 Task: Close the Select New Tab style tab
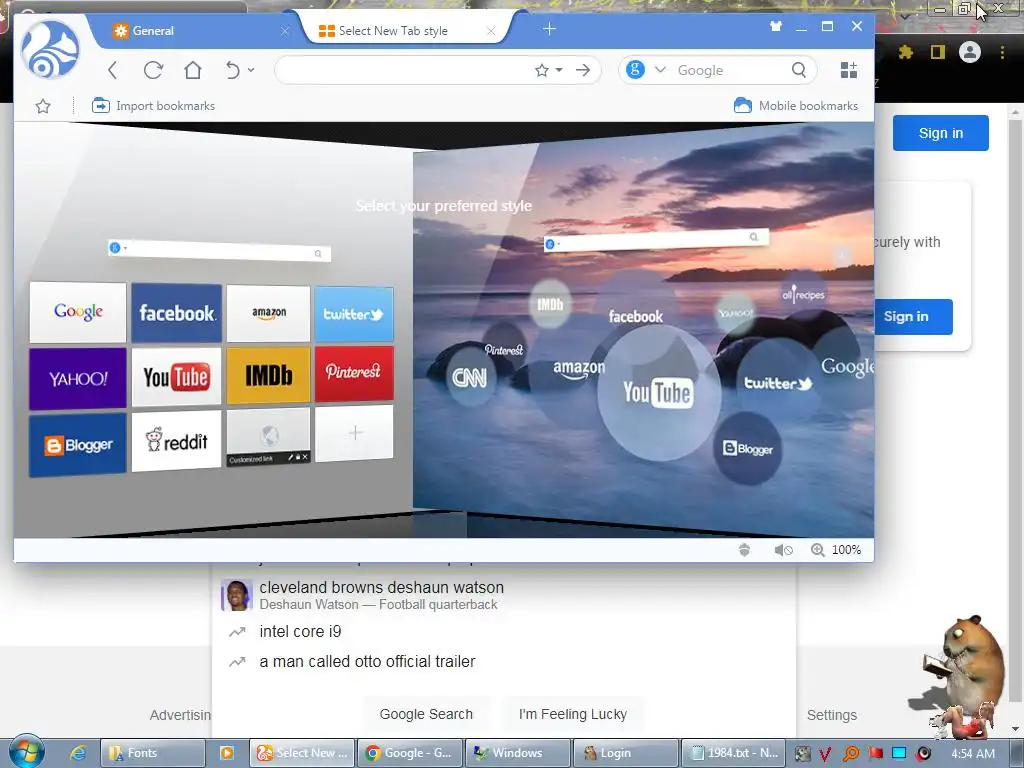[491, 31]
